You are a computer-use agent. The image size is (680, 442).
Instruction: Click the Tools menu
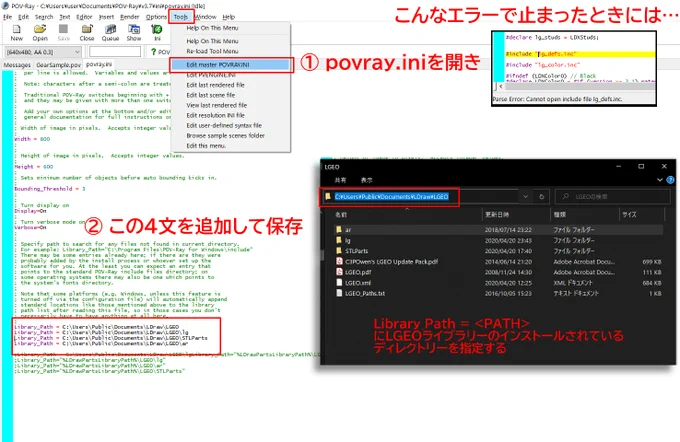coord(181,17)
